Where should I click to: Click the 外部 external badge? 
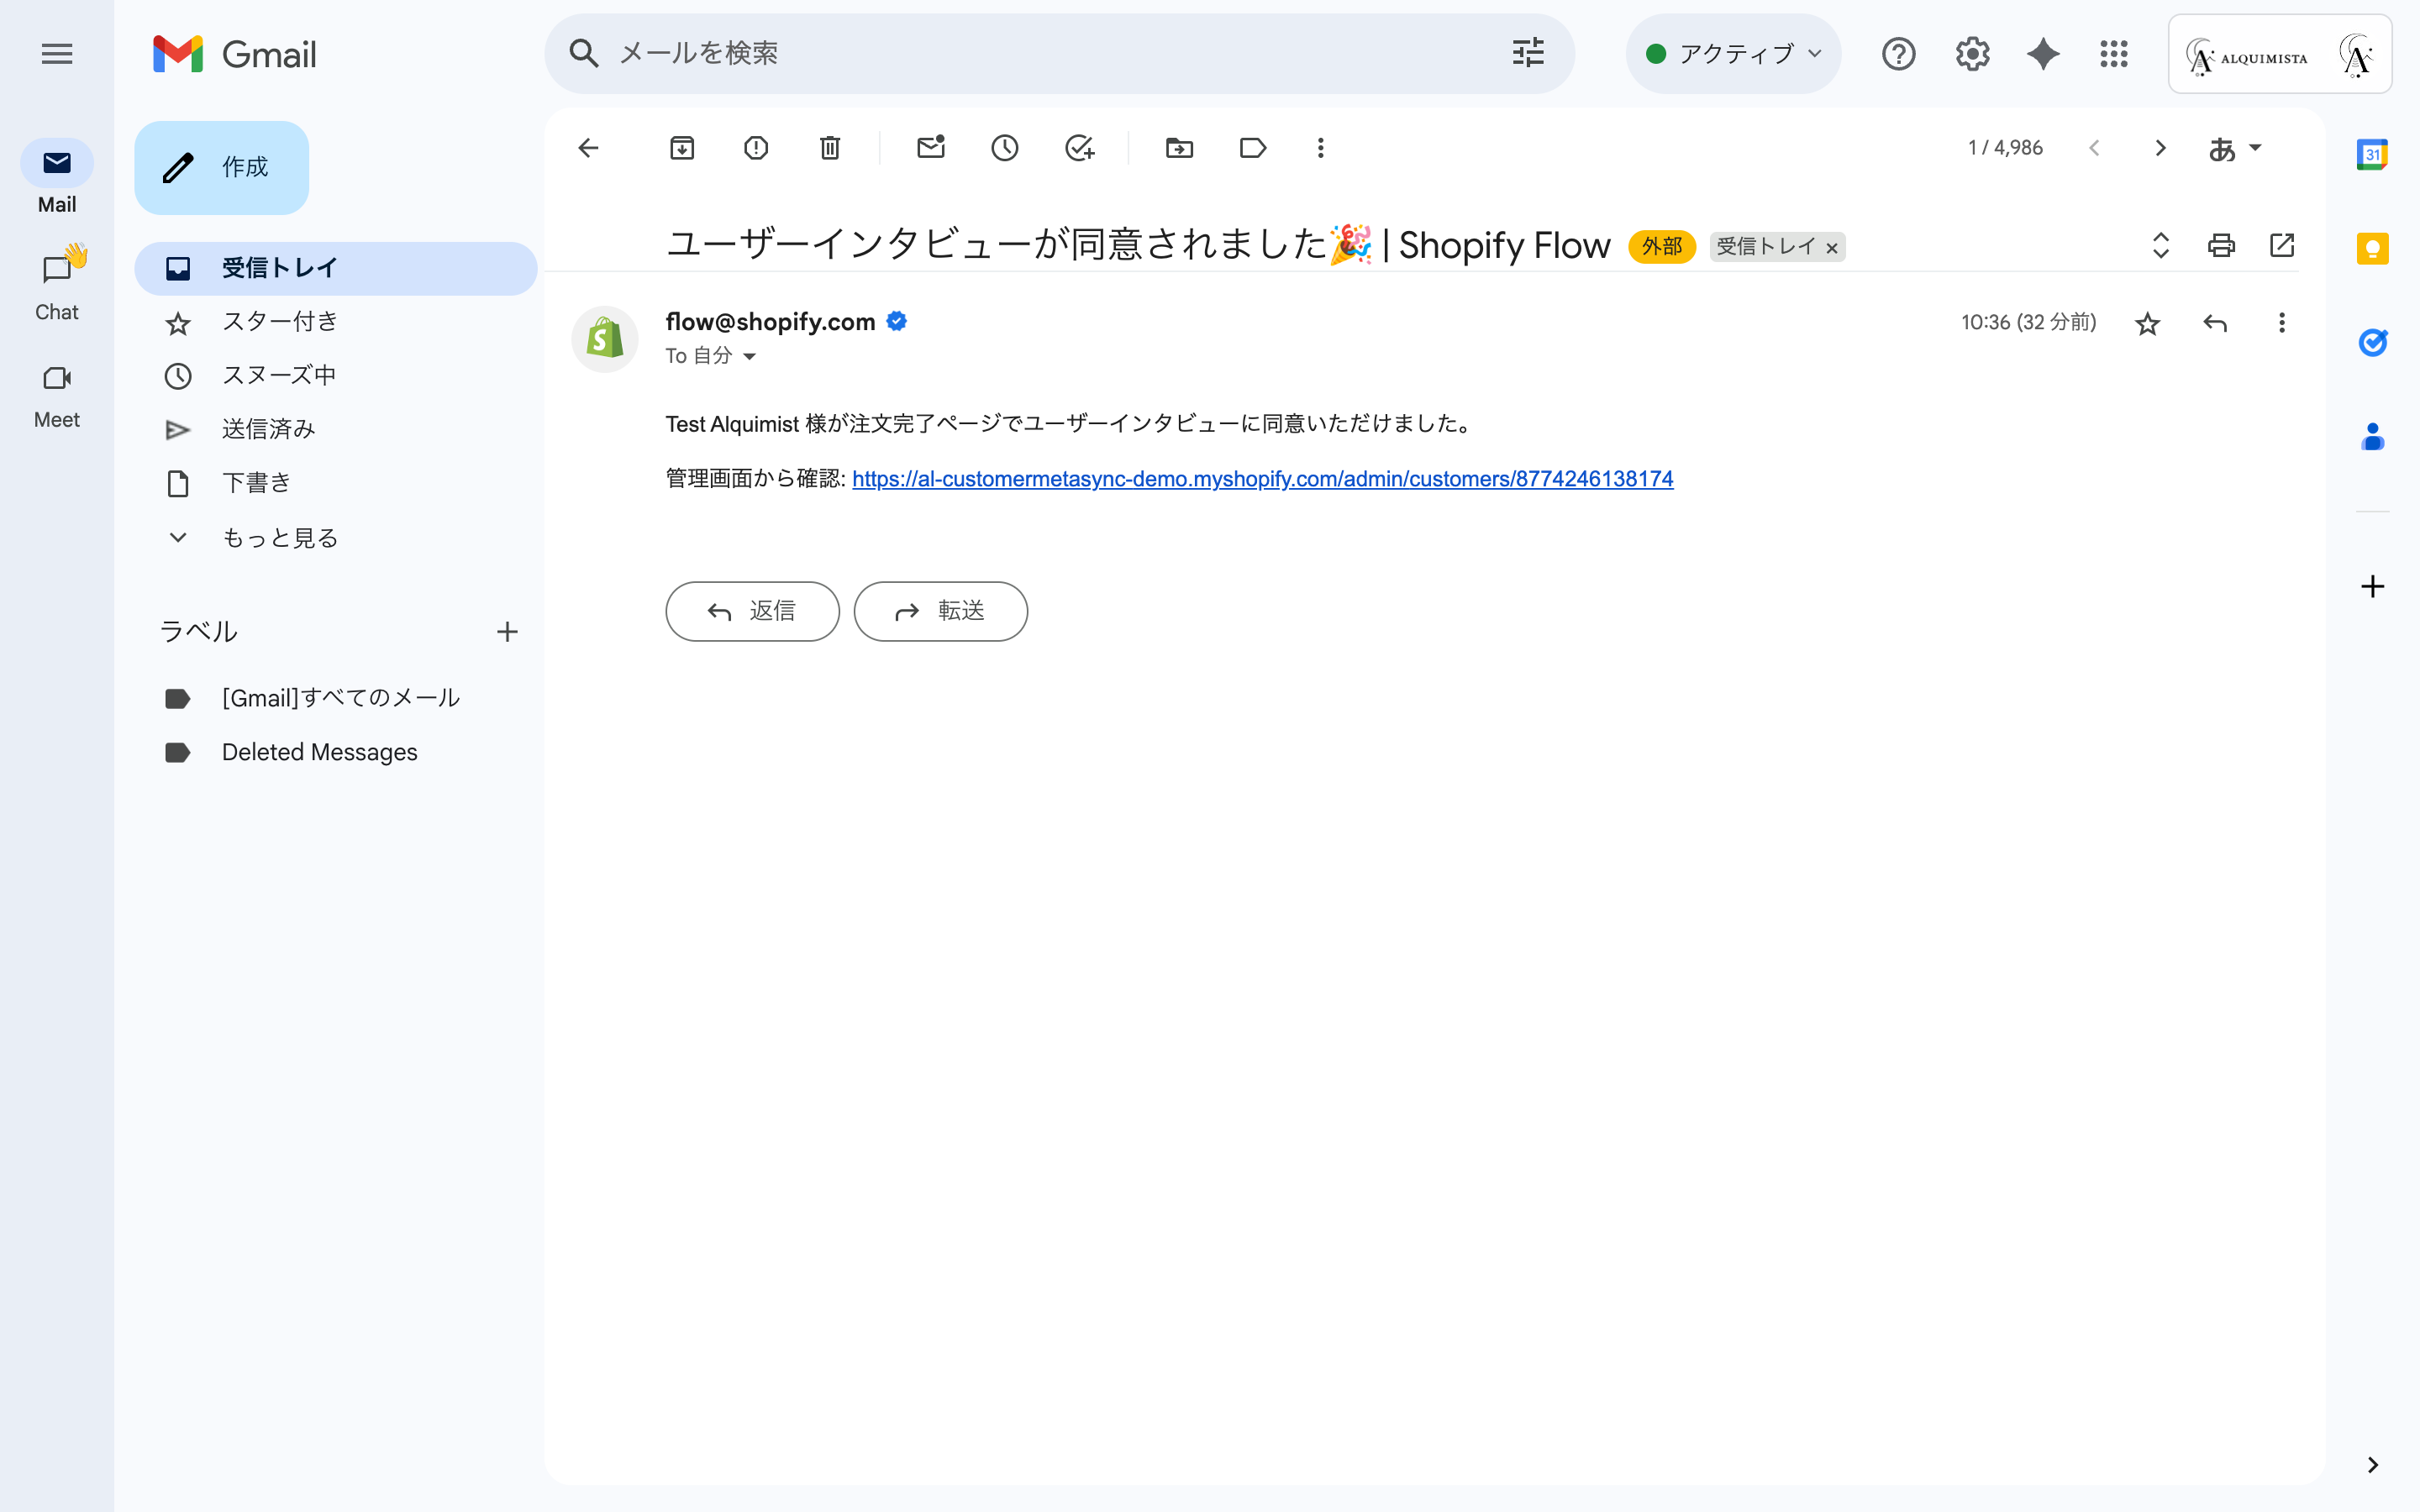(1661, 246)
